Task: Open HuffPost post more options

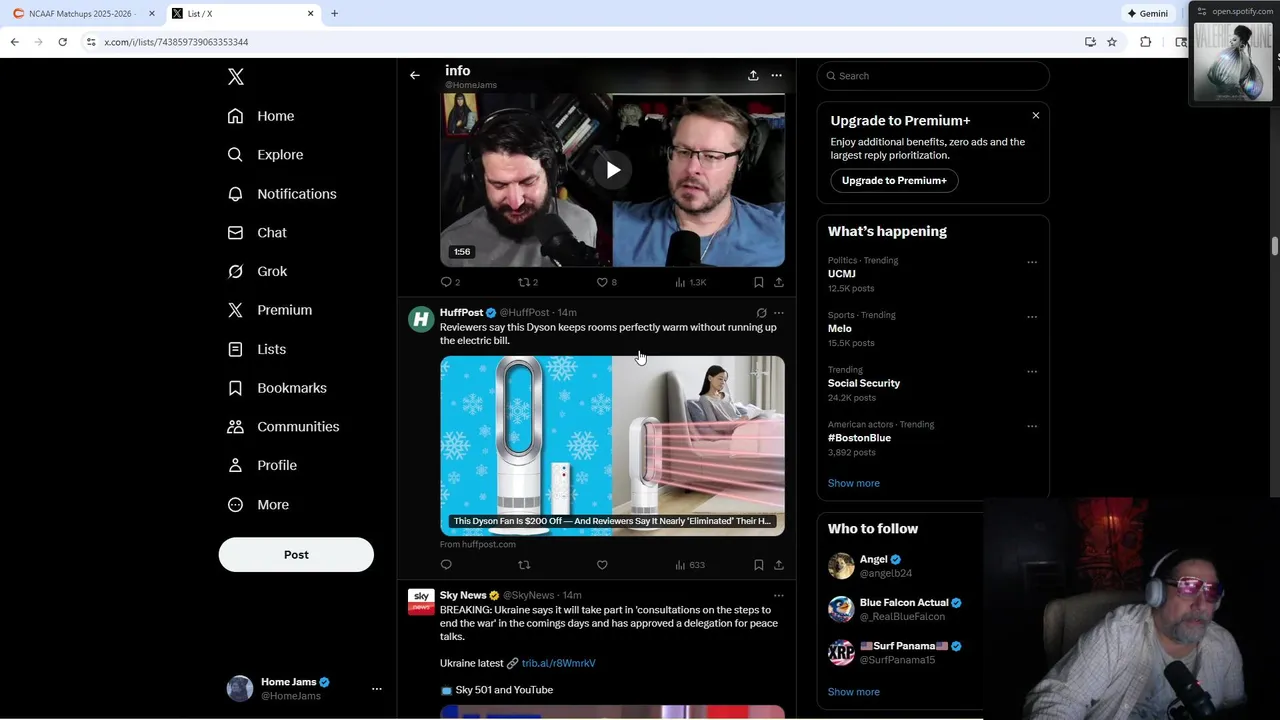Action: [779, 313]
